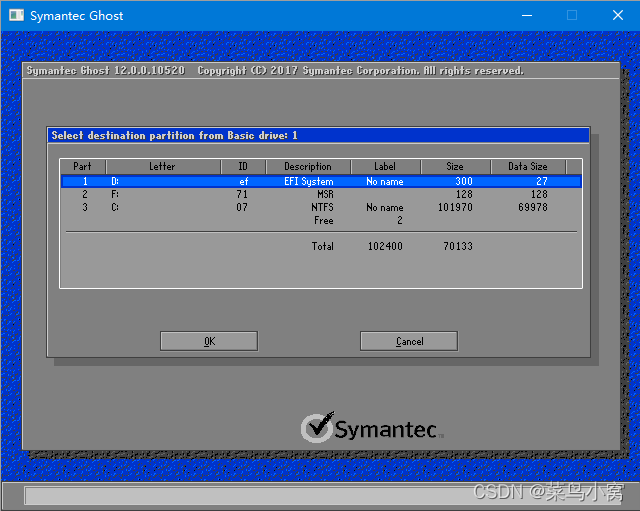Click the Cancel button
640x511 pixels.
click(x=409, y=341)
